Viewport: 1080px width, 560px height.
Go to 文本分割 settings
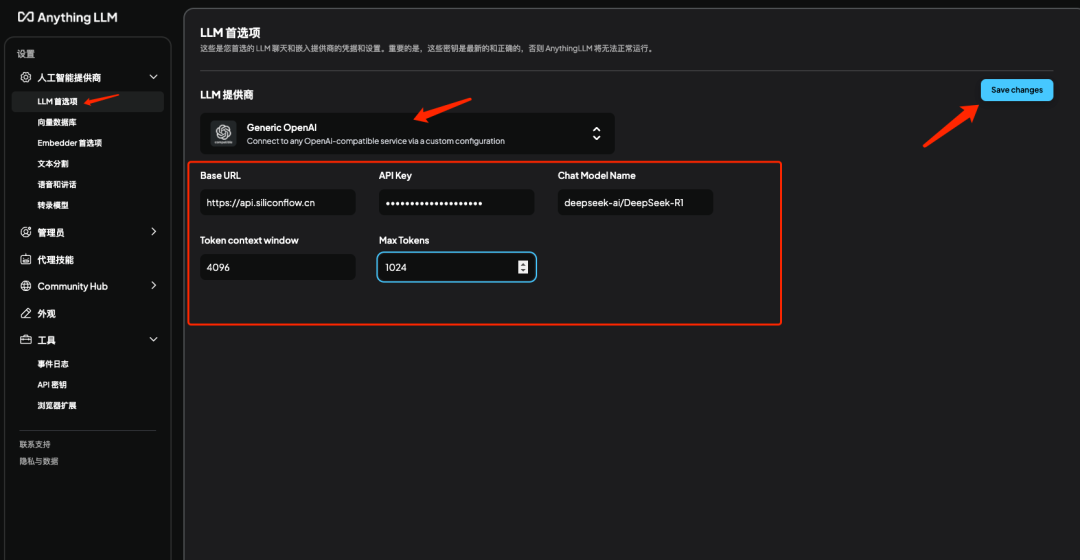[52, 163]
